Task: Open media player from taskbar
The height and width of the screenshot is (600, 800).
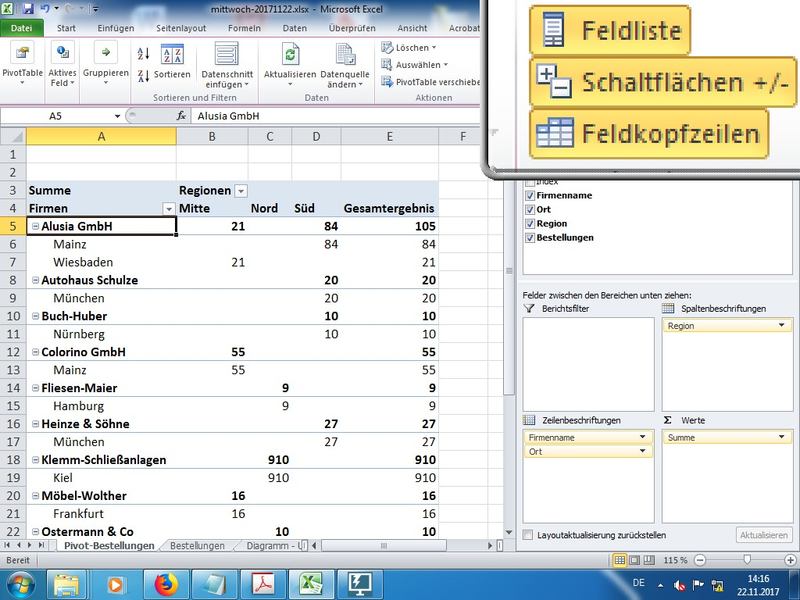Action: [116, 585]
